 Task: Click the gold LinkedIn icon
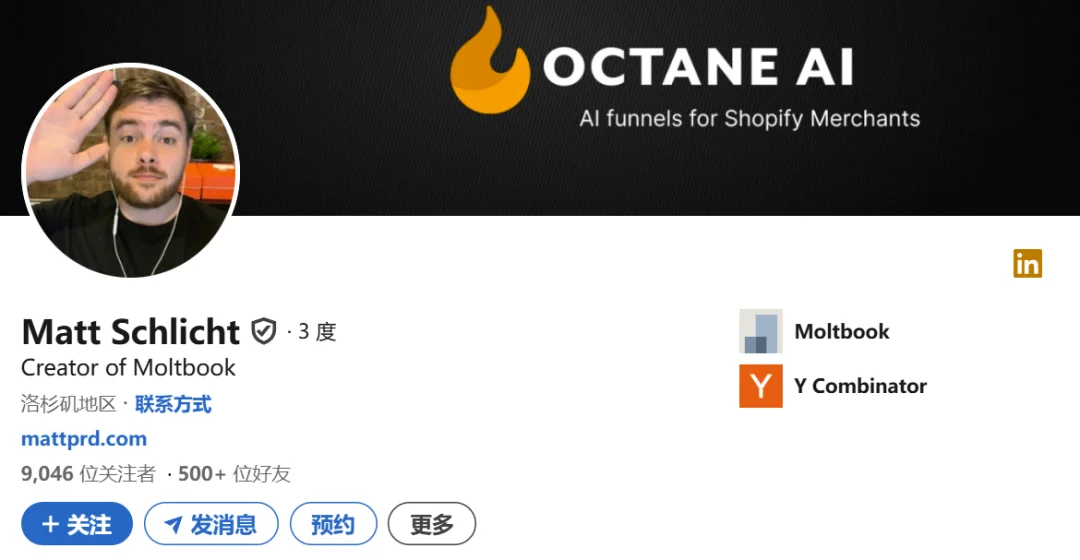(x=1027, y=263)
